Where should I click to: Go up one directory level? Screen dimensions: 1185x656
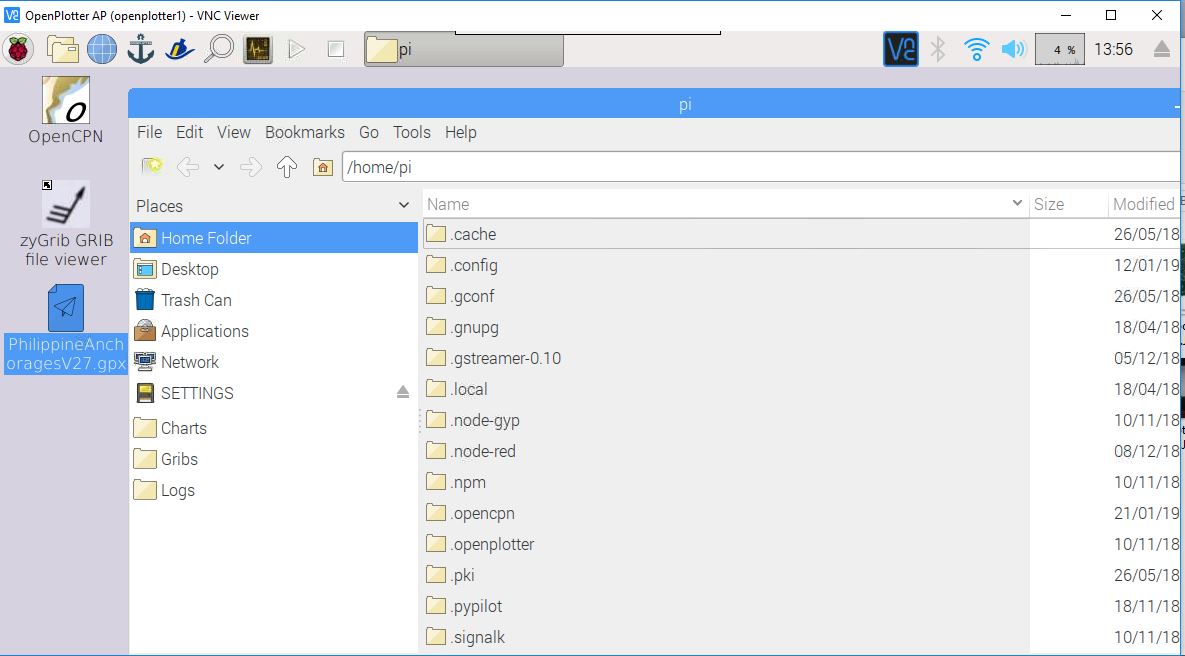coord(286,167)
